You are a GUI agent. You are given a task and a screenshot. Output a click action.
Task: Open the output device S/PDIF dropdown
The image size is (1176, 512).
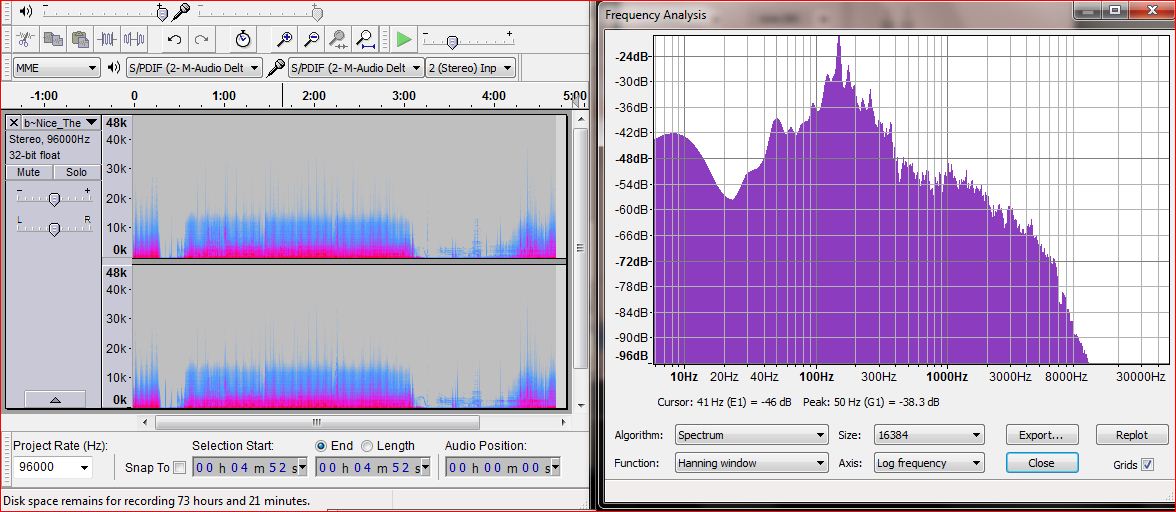point(194,67)
